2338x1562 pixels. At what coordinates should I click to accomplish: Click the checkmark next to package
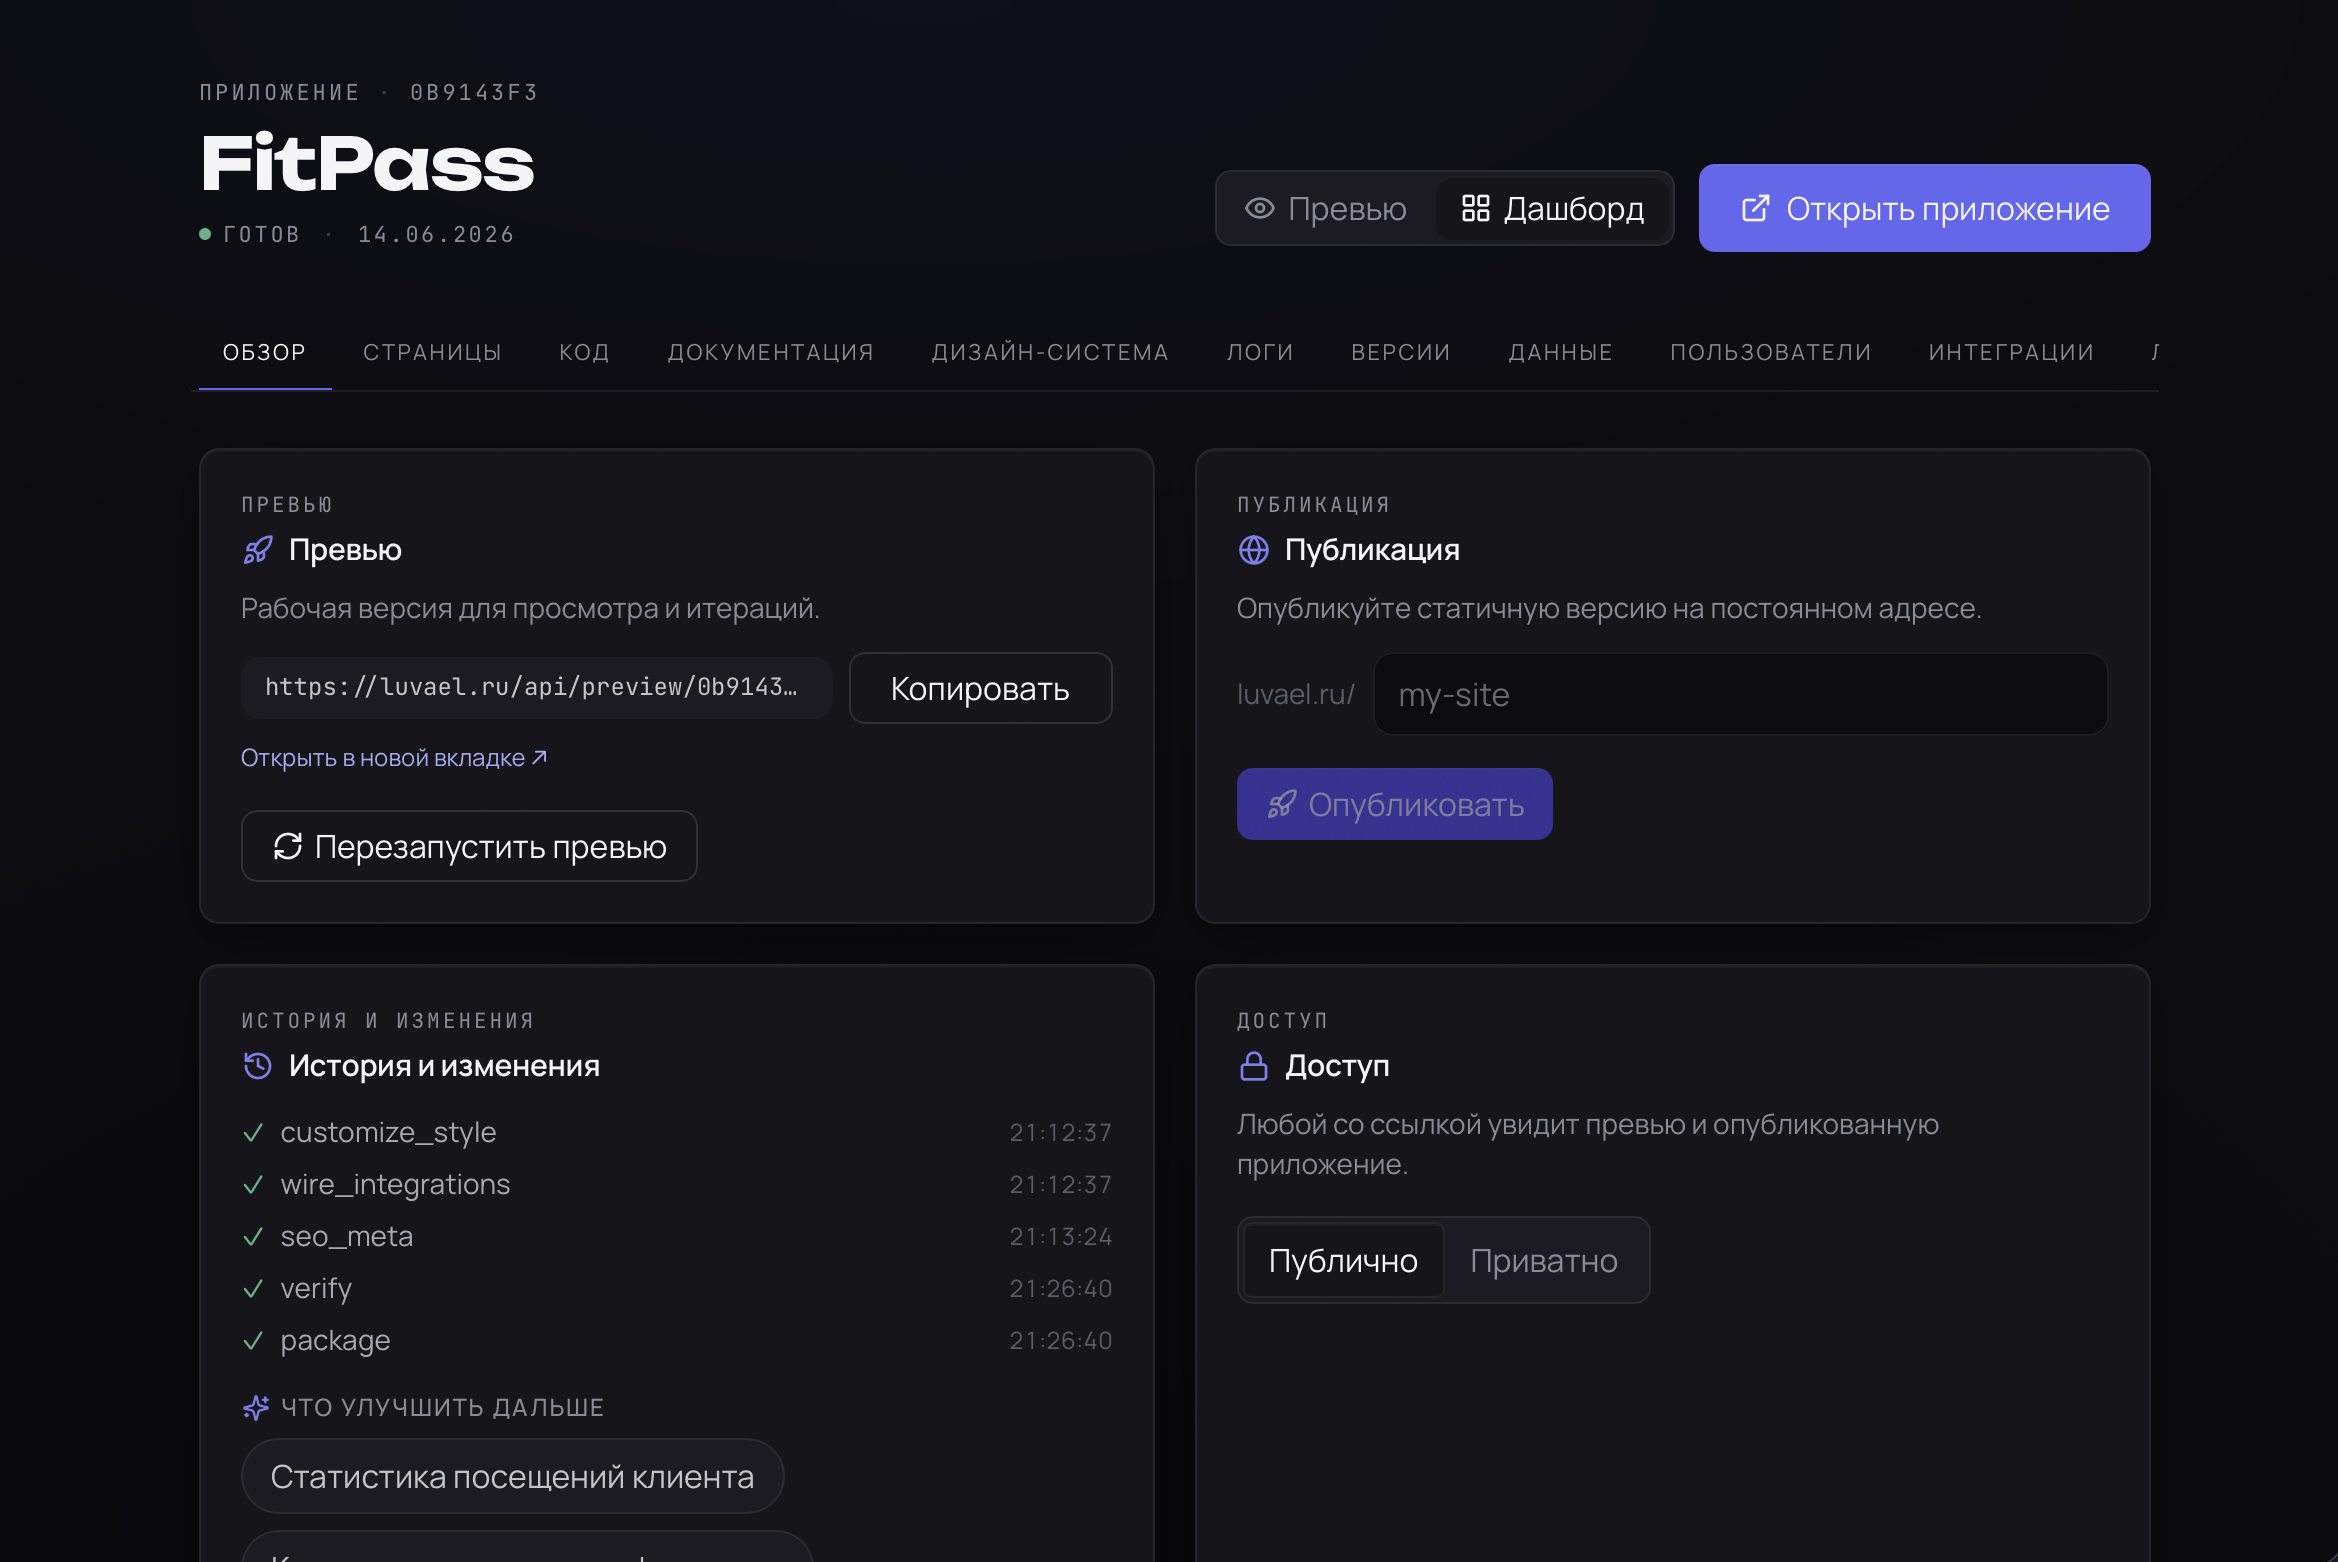pyautogui.click(x=253, y=1340)
